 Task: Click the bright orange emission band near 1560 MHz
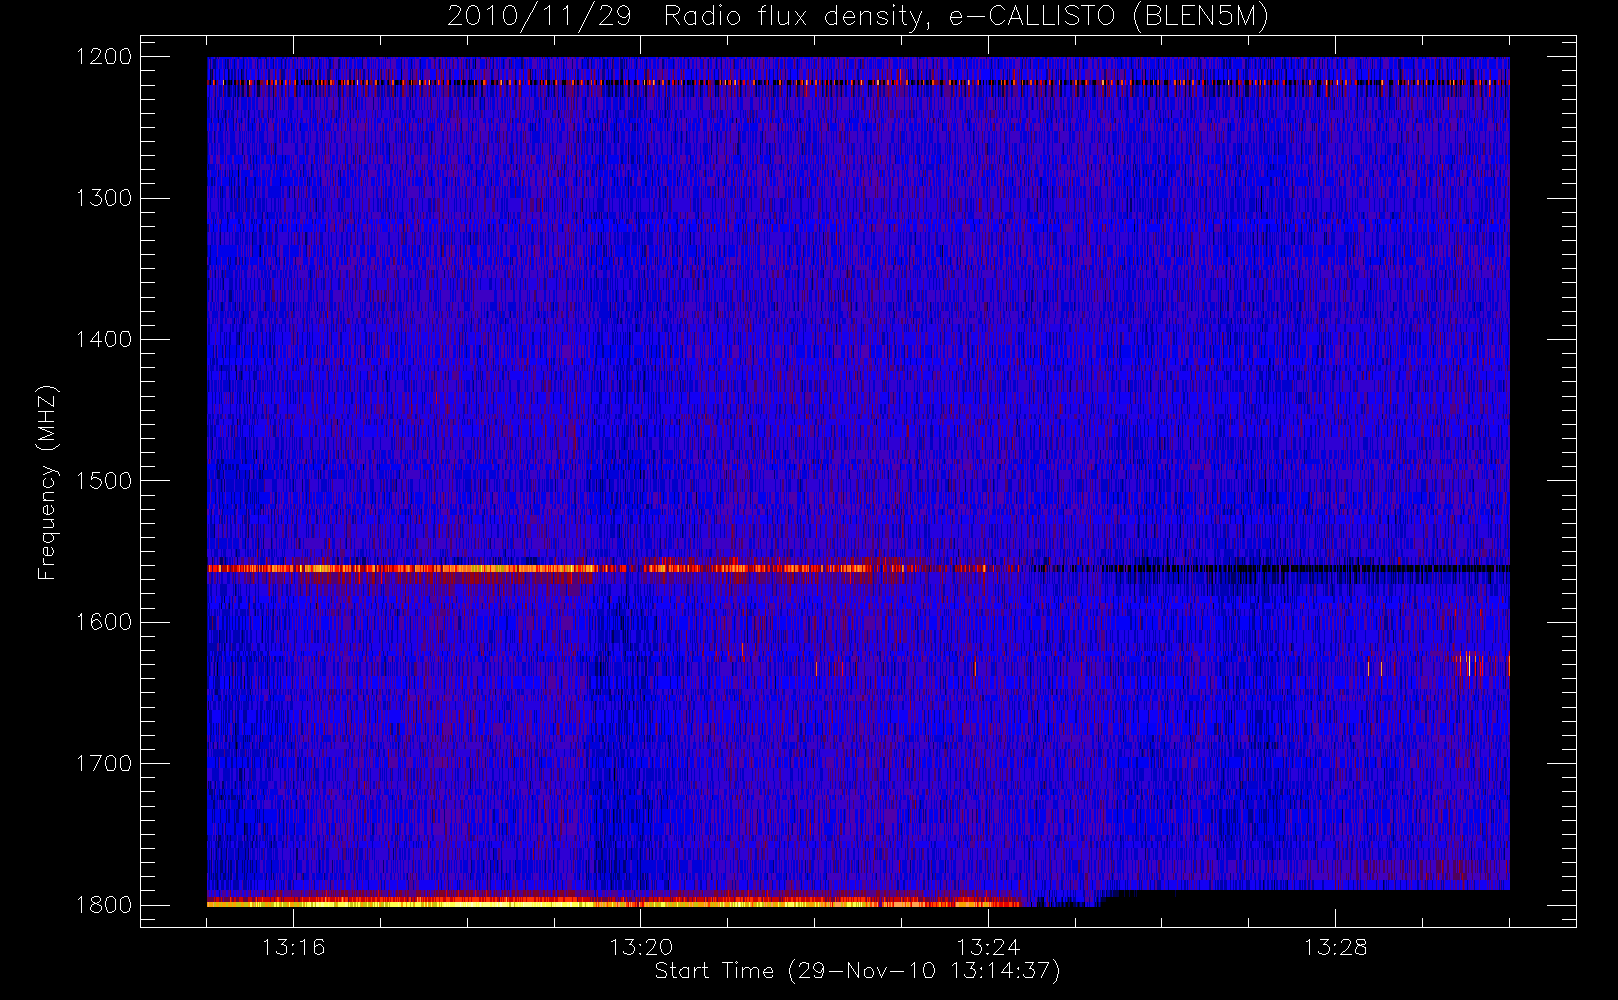(596, 568)
